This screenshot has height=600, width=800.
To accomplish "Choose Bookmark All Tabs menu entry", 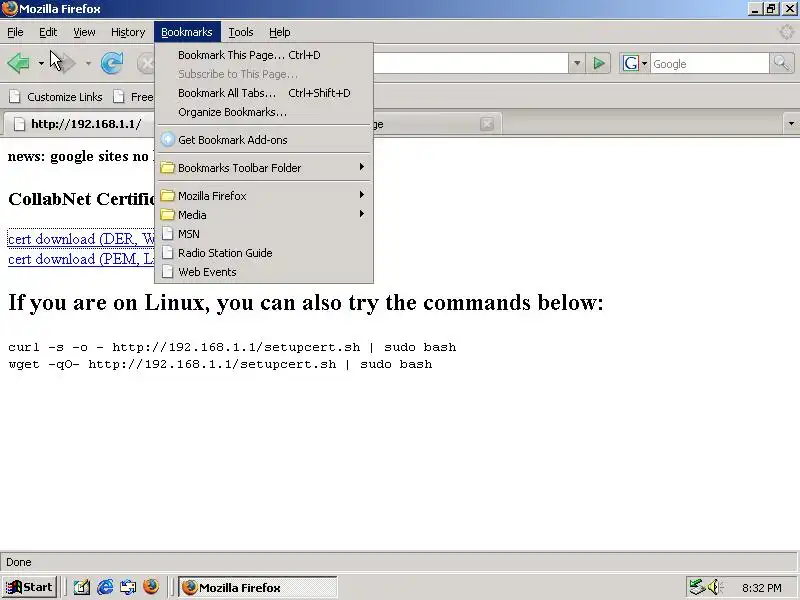I will point(264,93).
